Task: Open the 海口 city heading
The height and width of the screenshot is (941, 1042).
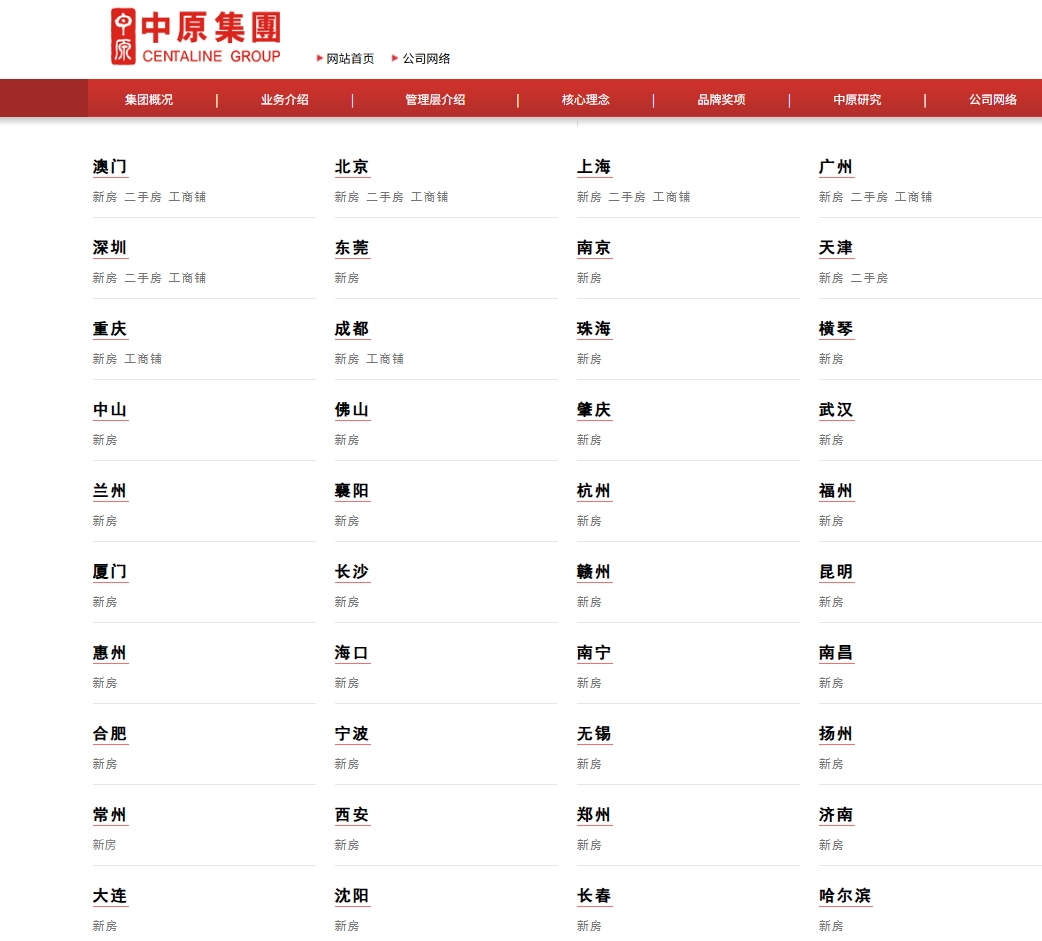Action: tap(352, 653)
